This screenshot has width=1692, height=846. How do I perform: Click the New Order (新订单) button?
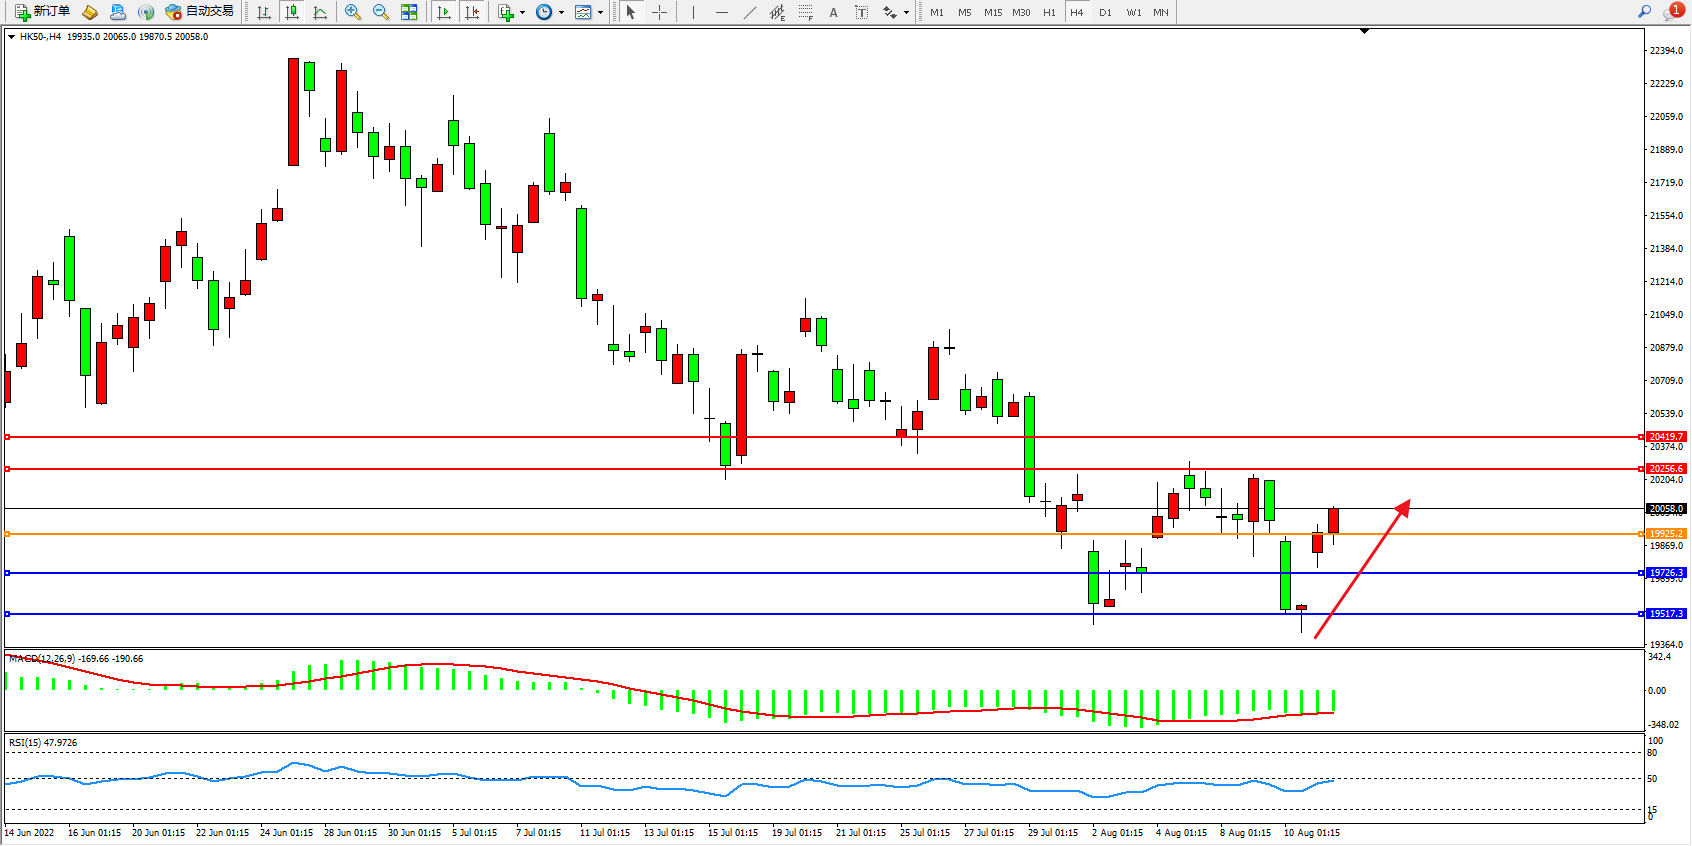tap(42, 12)
